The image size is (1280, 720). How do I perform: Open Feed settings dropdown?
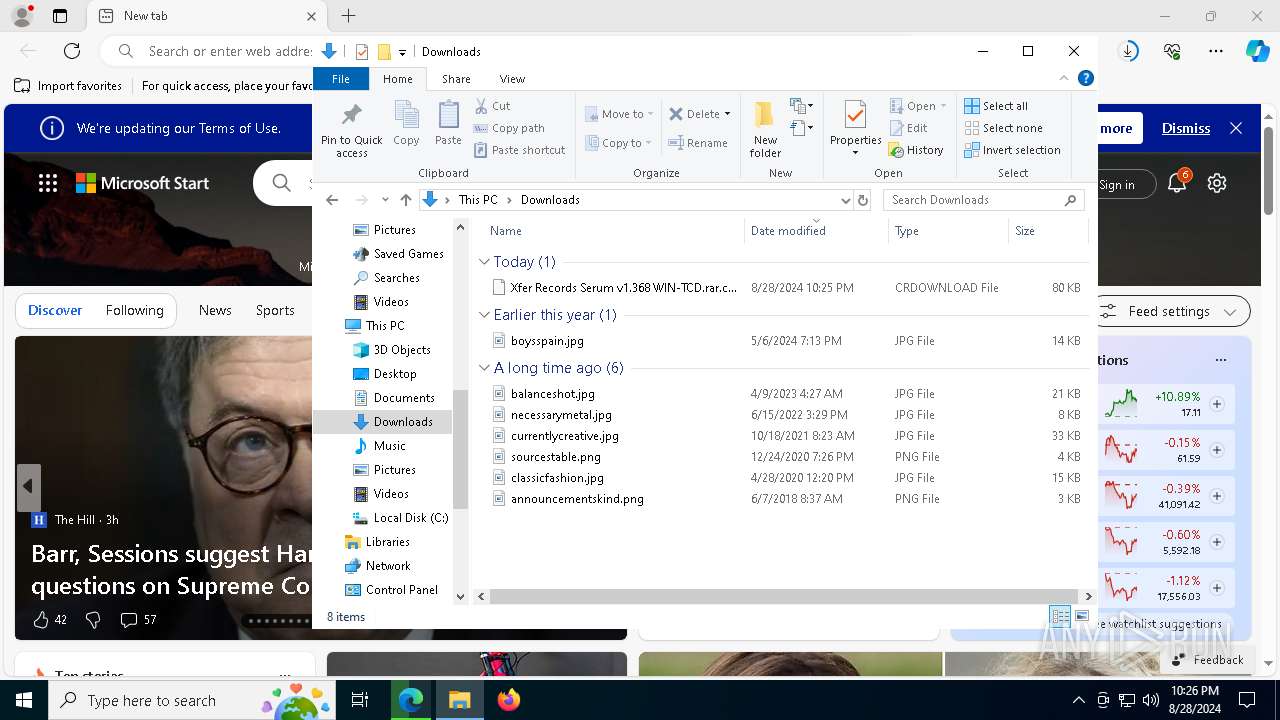(x=1172, y=311)
